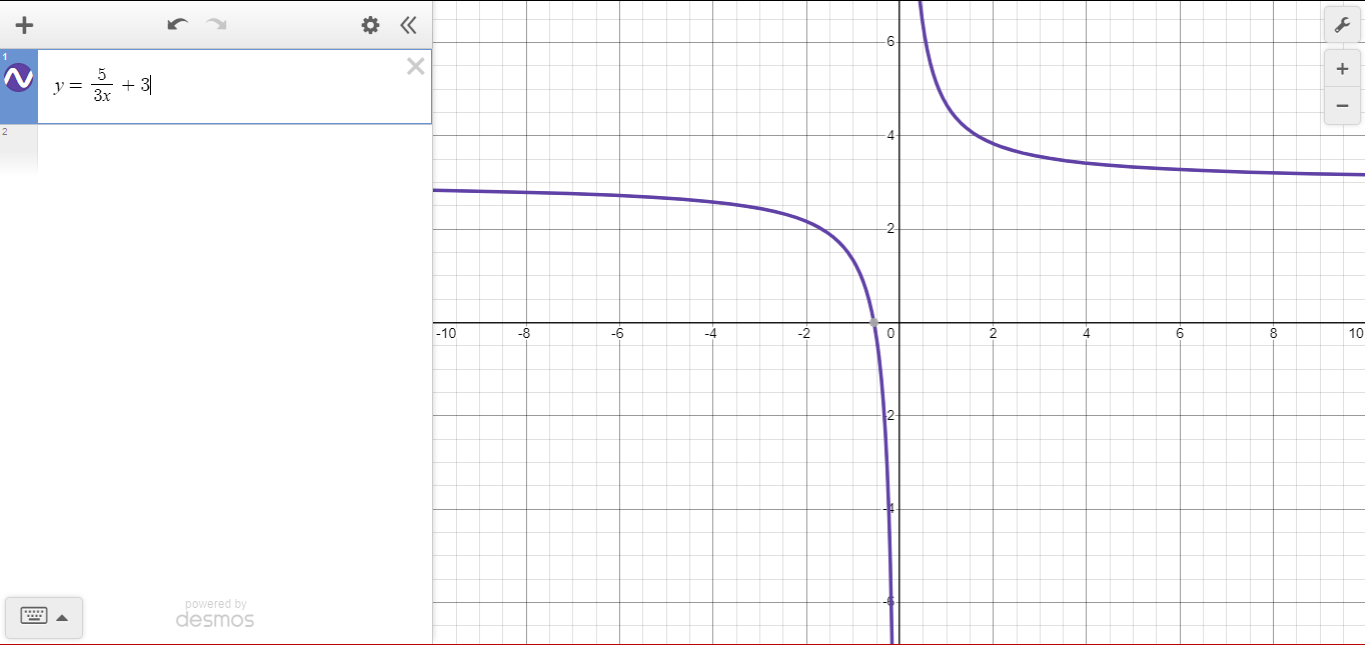Open Graph Settings wrench menu
Screen dimensions: 1365x645
pos(1342,26)
